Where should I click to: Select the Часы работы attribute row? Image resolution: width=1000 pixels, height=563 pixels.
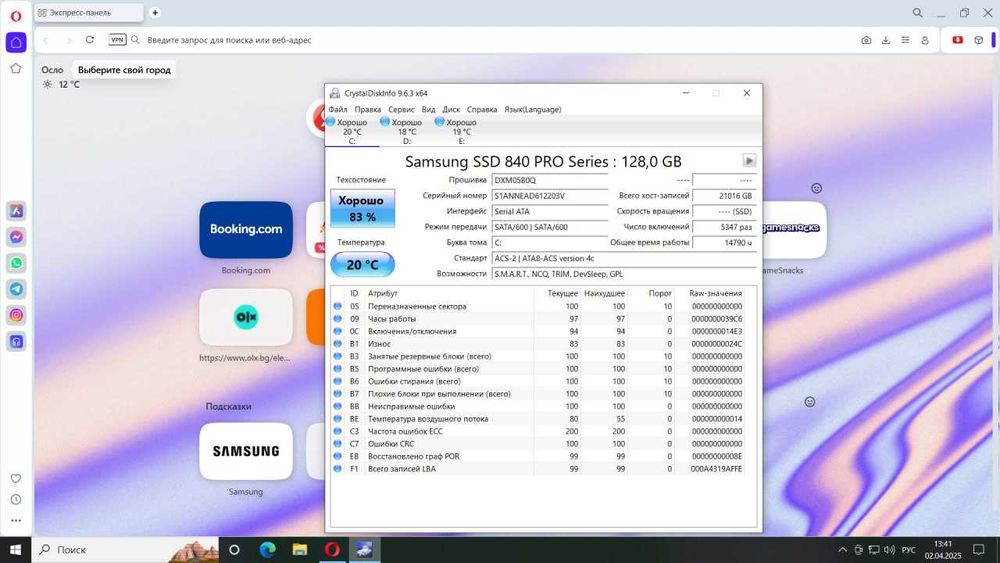tap(539, 319)
